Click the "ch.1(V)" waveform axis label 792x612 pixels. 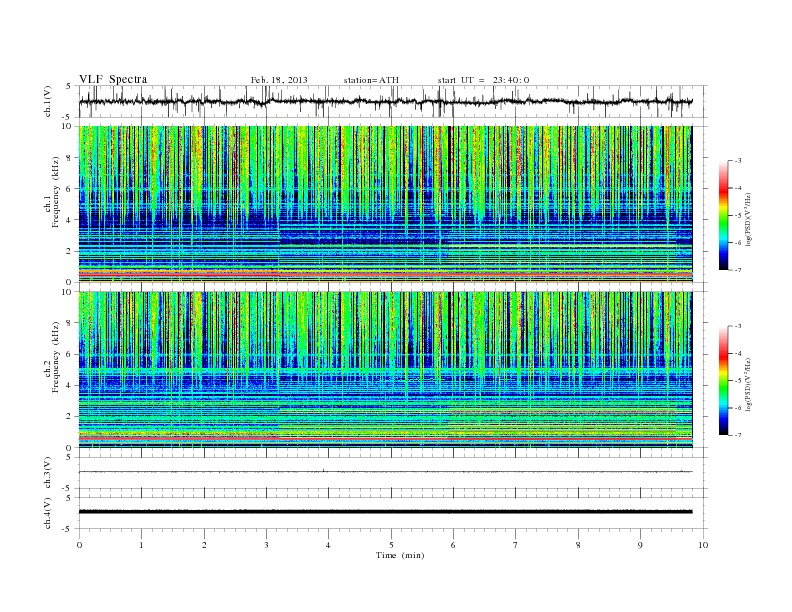[48, 101]
